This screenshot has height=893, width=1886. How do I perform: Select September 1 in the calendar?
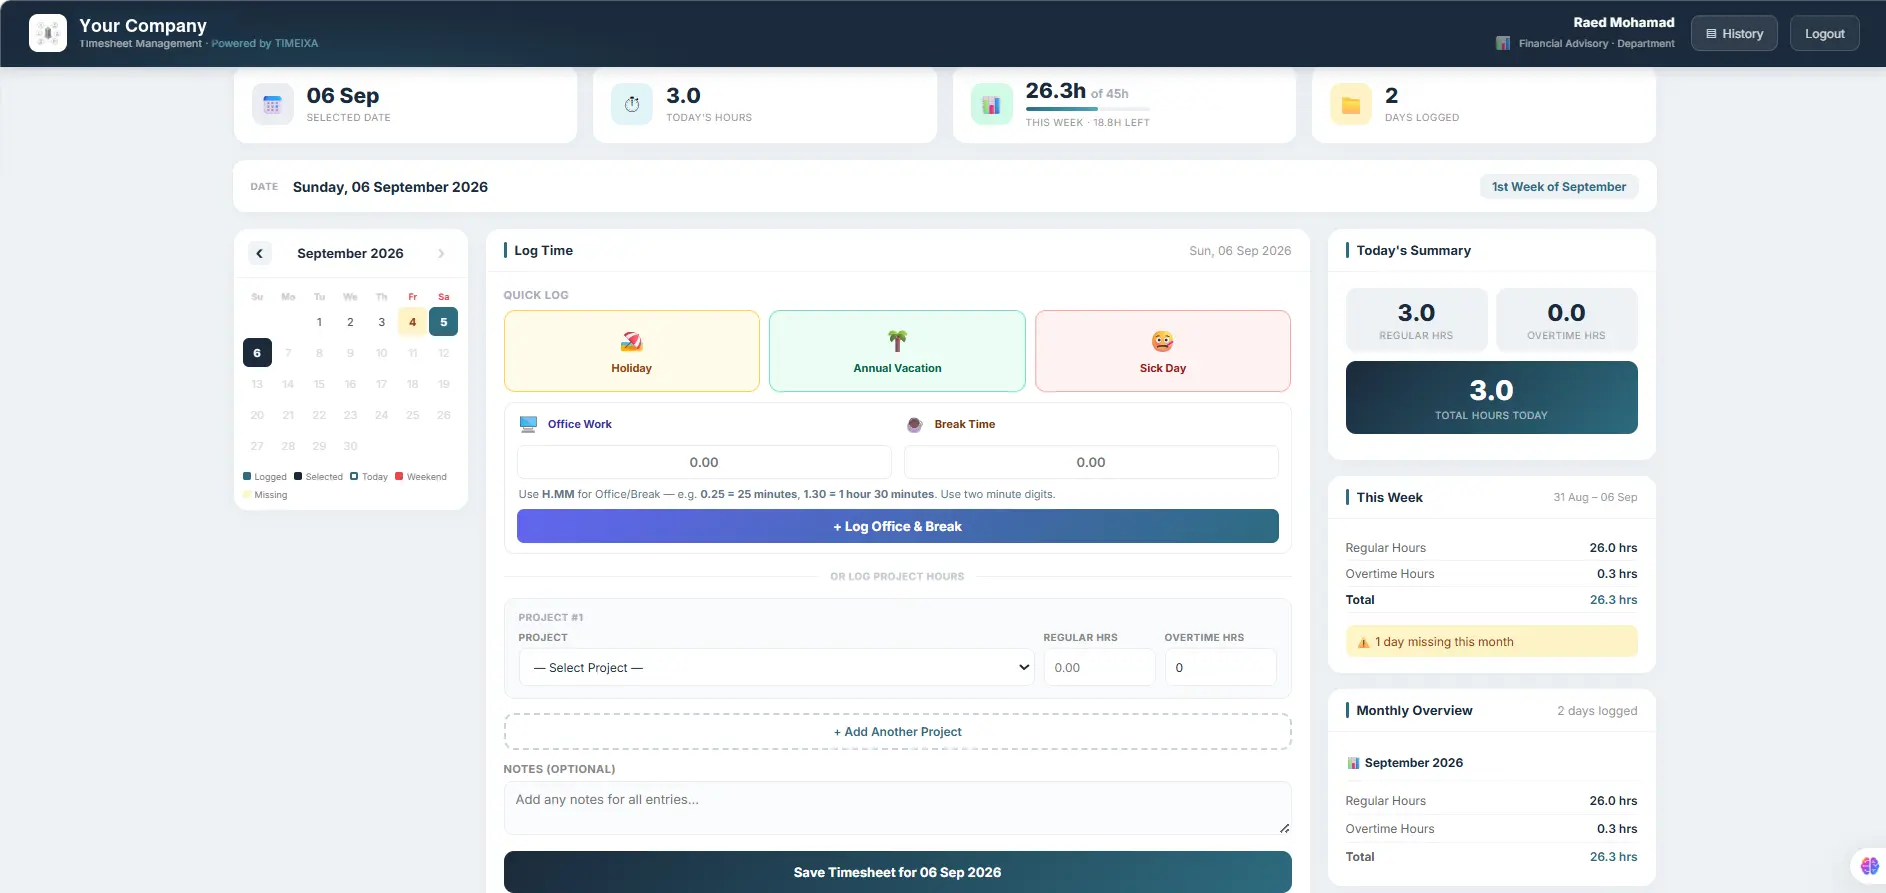click(319, 322)
